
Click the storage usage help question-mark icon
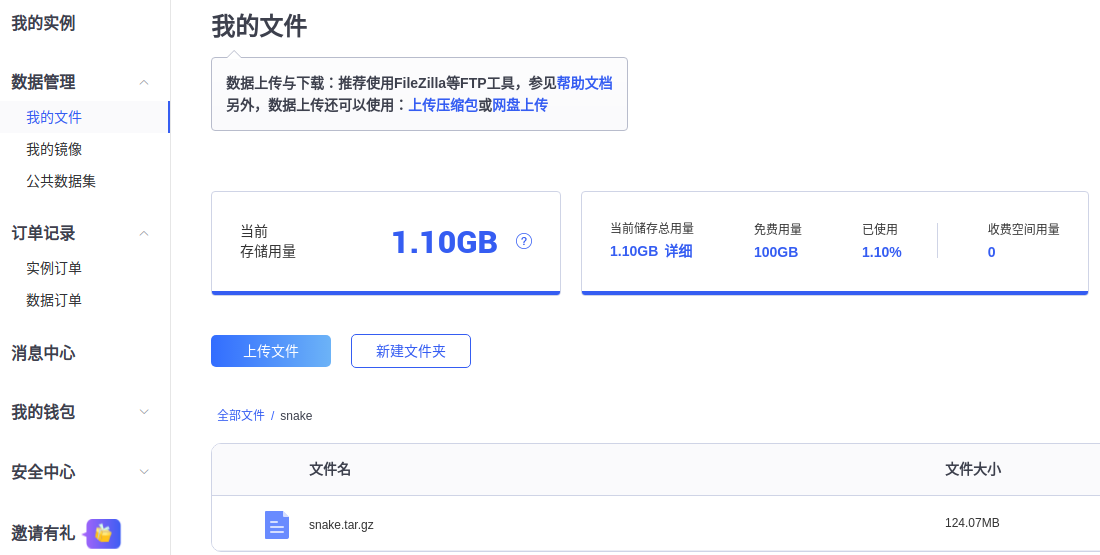point(524,241)
